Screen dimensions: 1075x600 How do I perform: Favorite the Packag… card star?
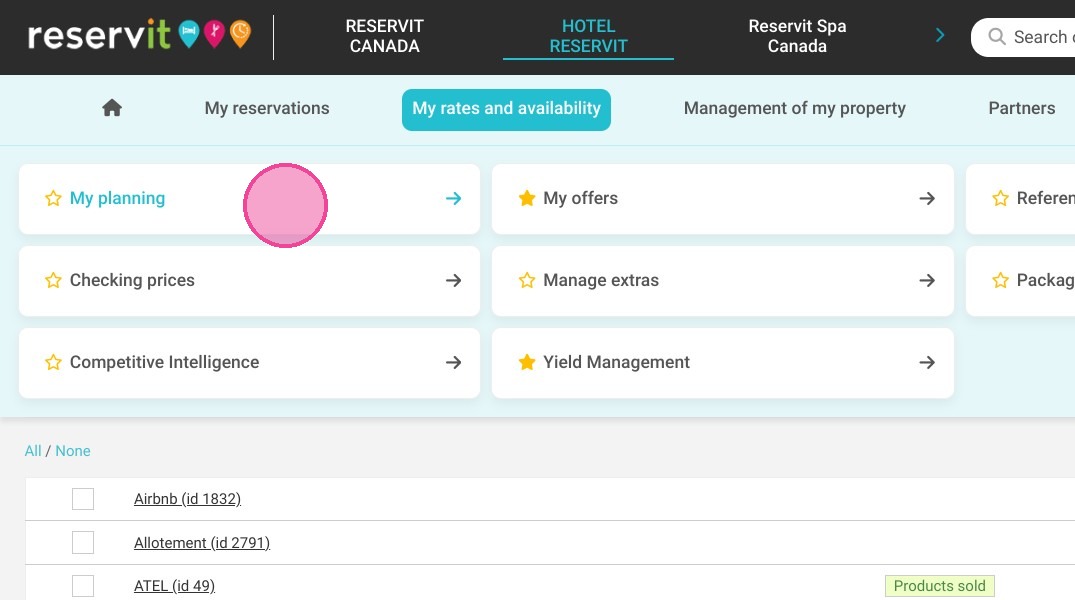coord(1000,280)
